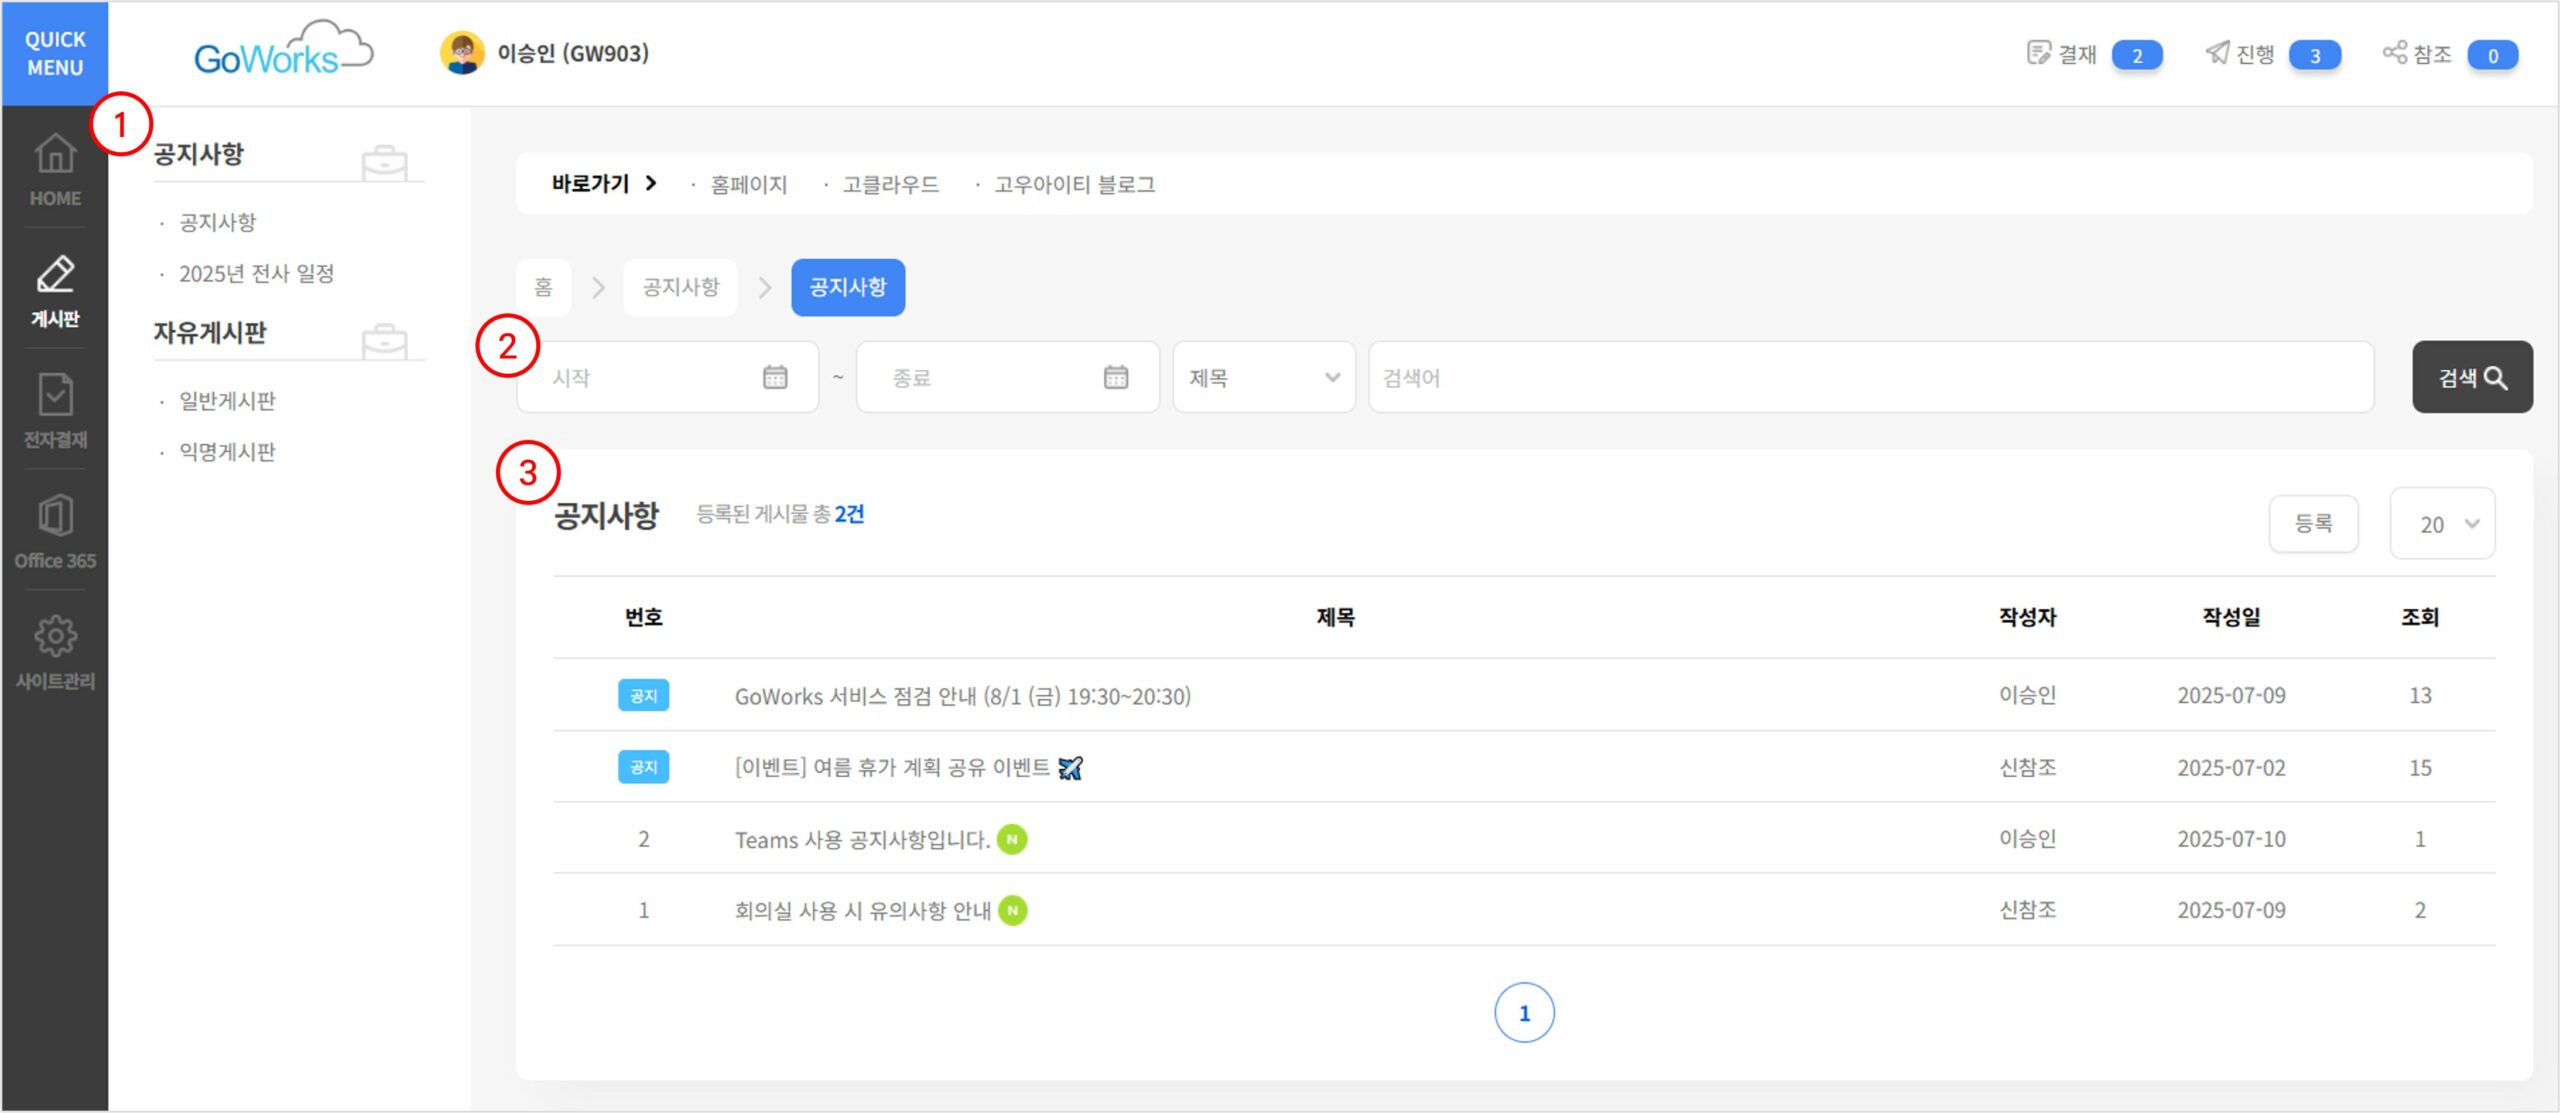Expand the 제목 search field dropdown

click(x=1263, y=377)
